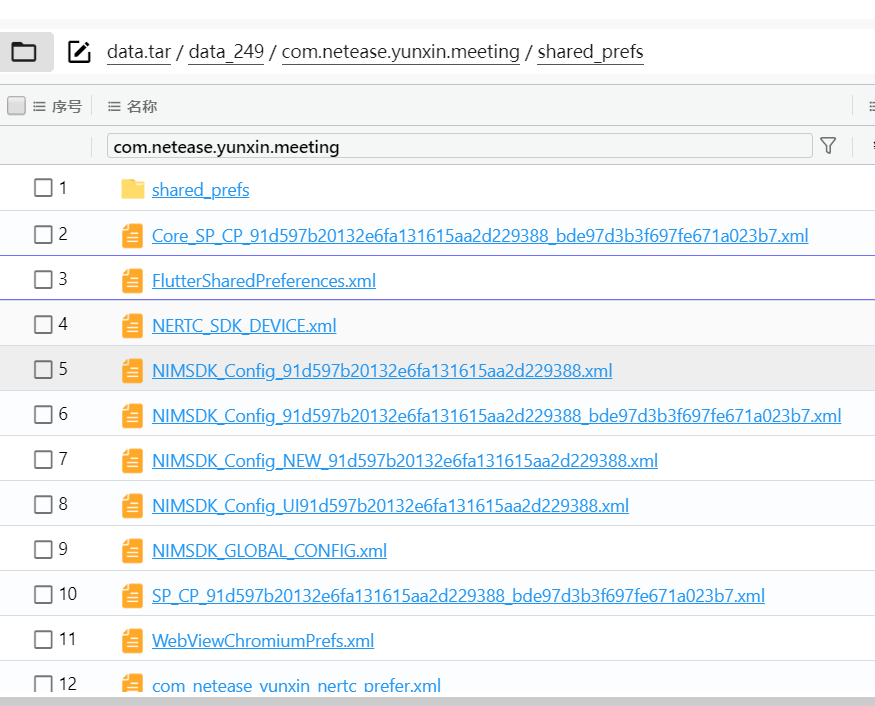The image size is (875, 706).
Task: Check the box for row 11
Action: click(x=43, y=640)
